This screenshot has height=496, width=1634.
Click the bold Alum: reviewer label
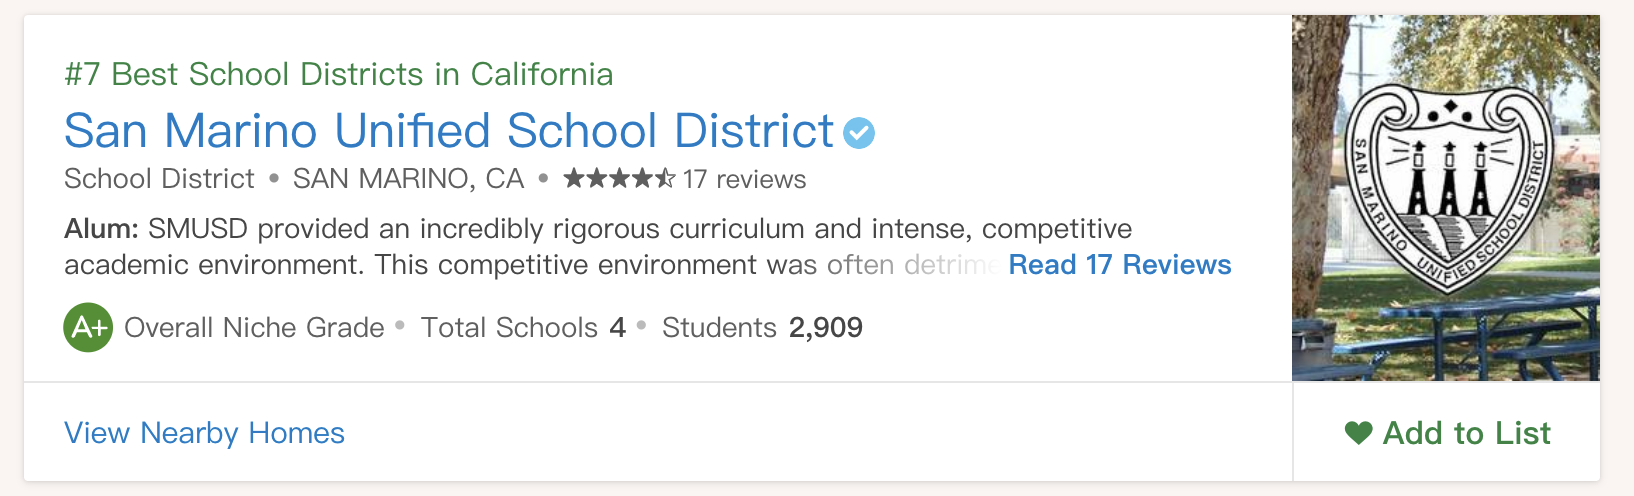(x=101, y=229)
